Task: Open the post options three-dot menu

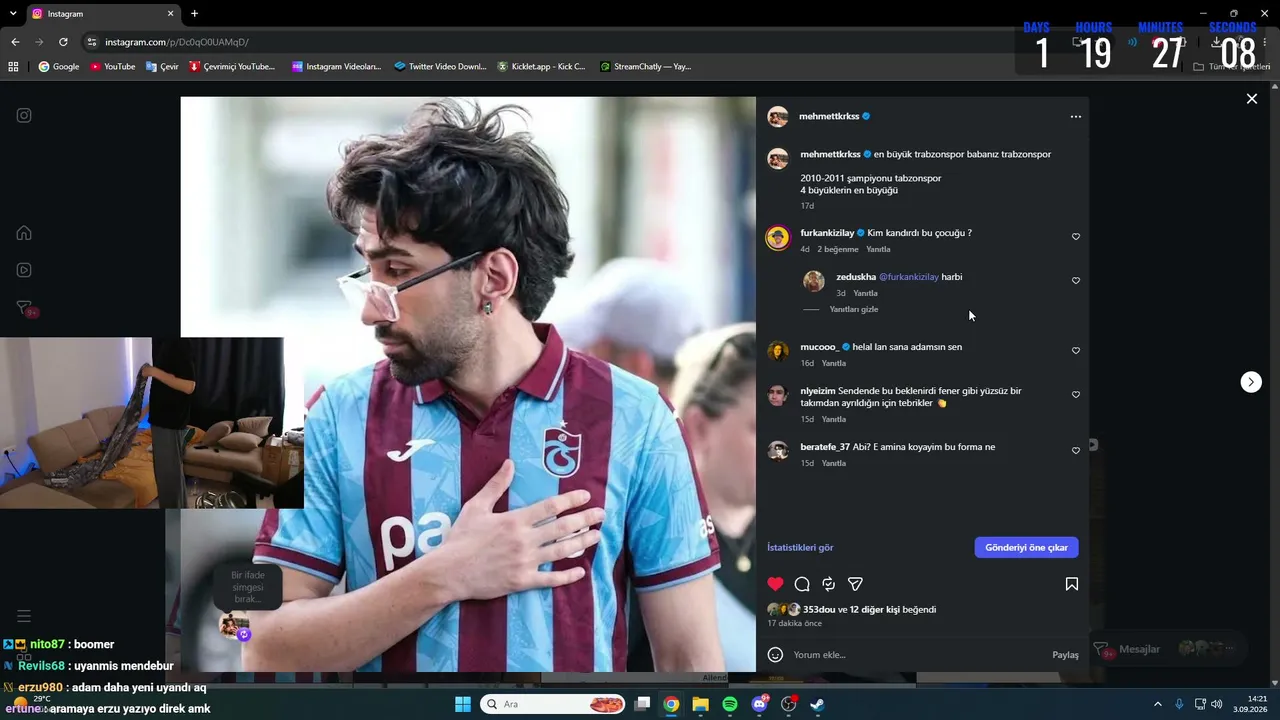Action: [1076, 117]
